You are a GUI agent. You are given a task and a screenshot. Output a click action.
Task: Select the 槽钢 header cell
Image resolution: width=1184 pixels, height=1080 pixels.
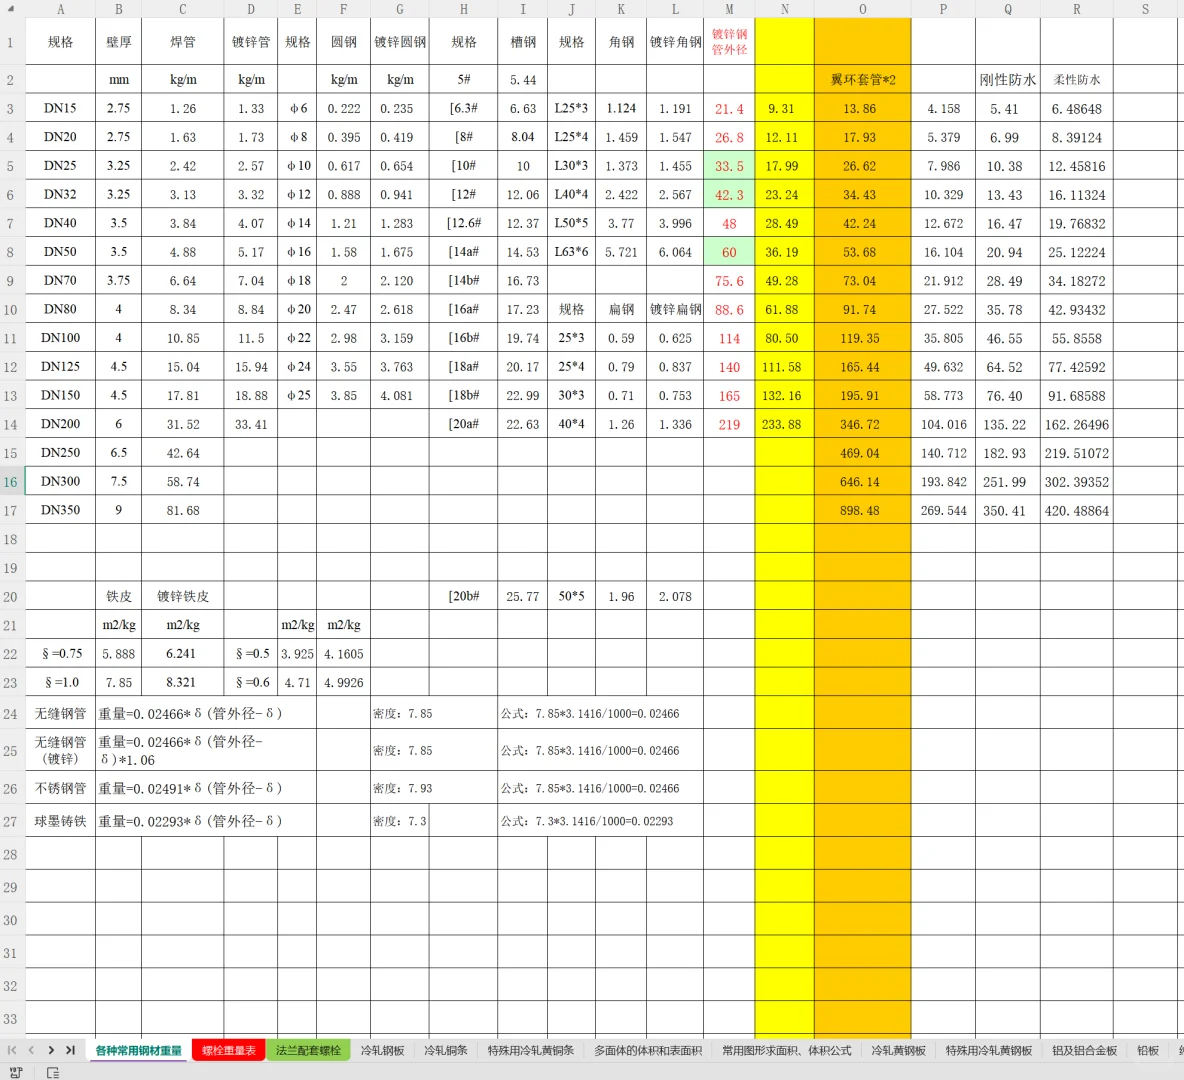[523, 42]
